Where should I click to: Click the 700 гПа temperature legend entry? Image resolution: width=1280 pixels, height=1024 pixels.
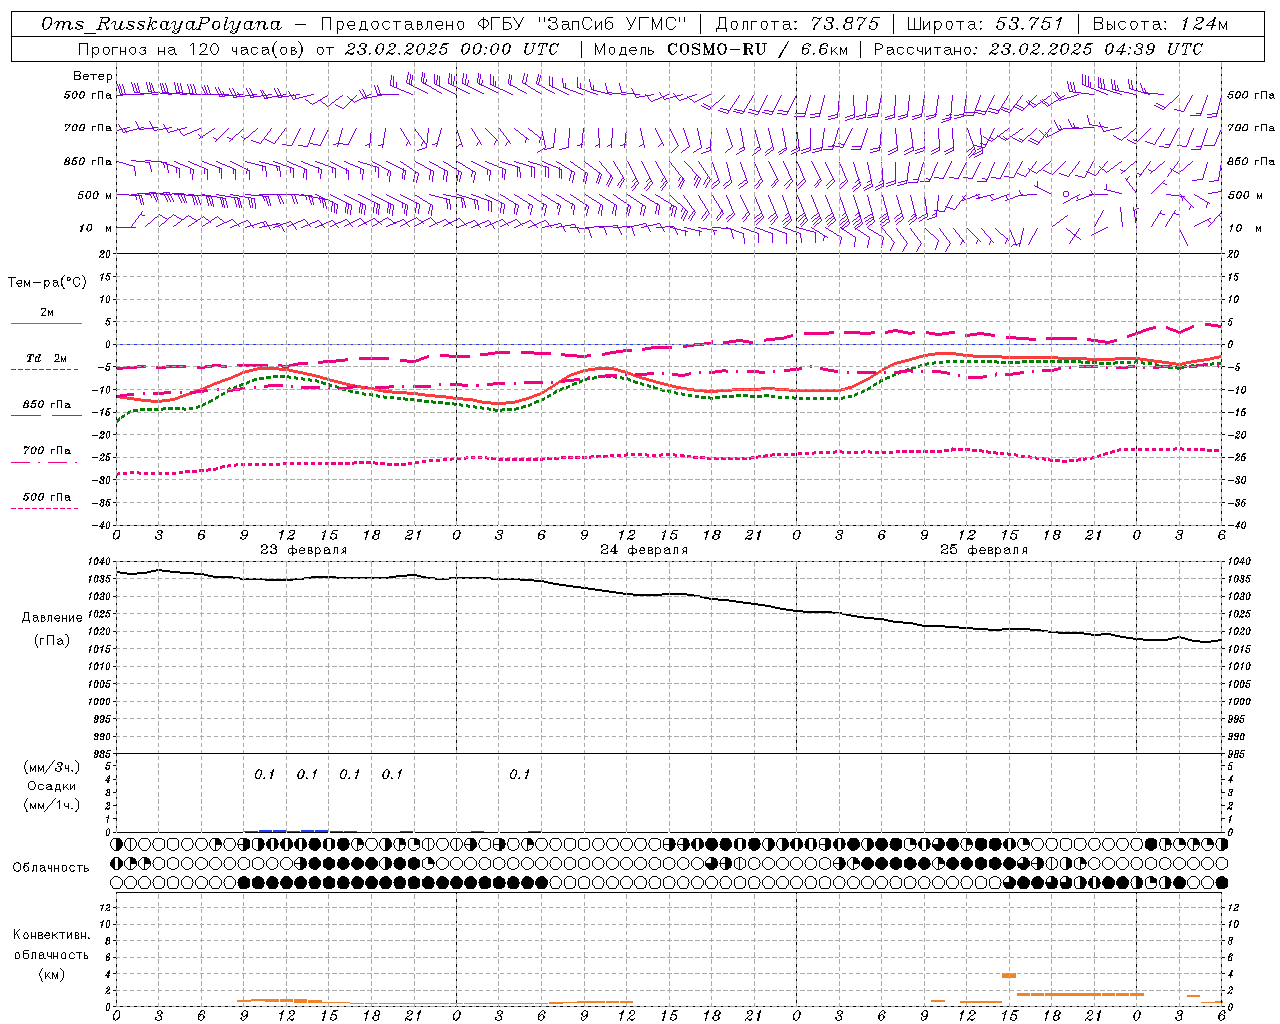click(46, 452)
